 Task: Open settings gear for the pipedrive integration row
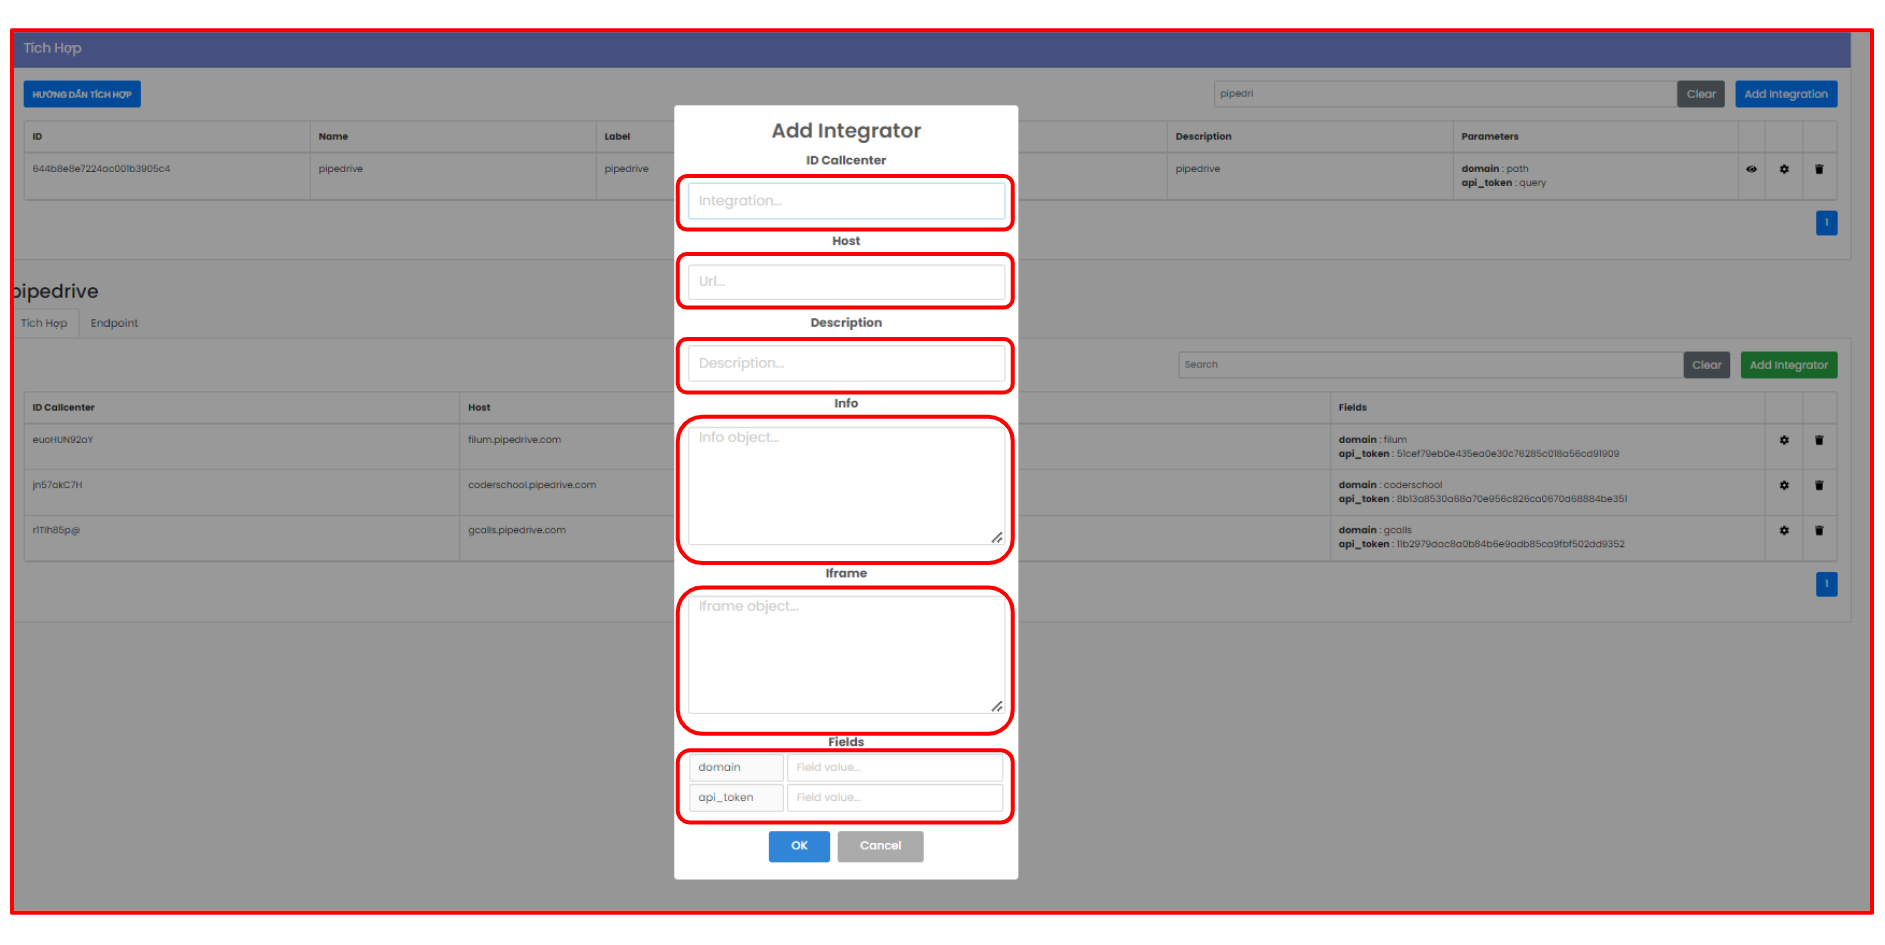pos(1784,169)
